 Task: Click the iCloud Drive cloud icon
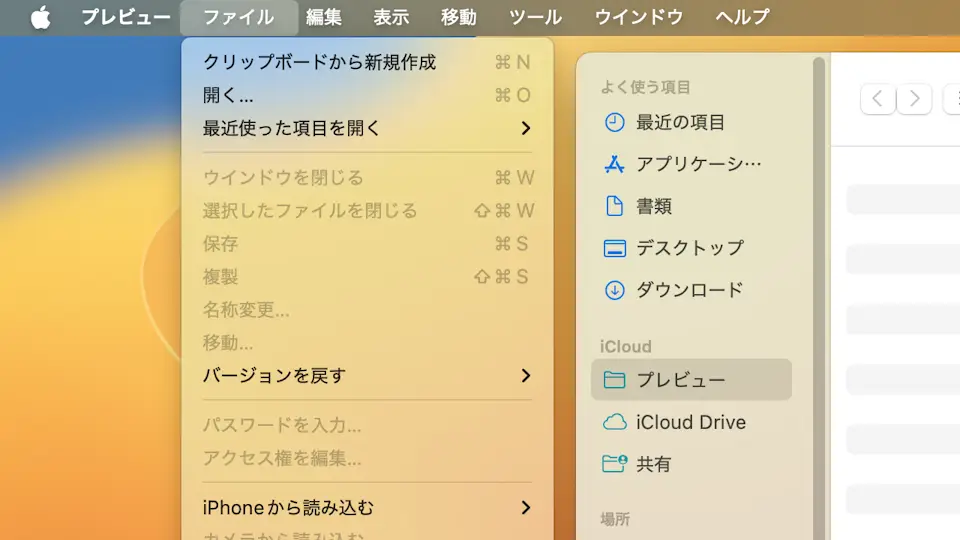pos(615,422)
